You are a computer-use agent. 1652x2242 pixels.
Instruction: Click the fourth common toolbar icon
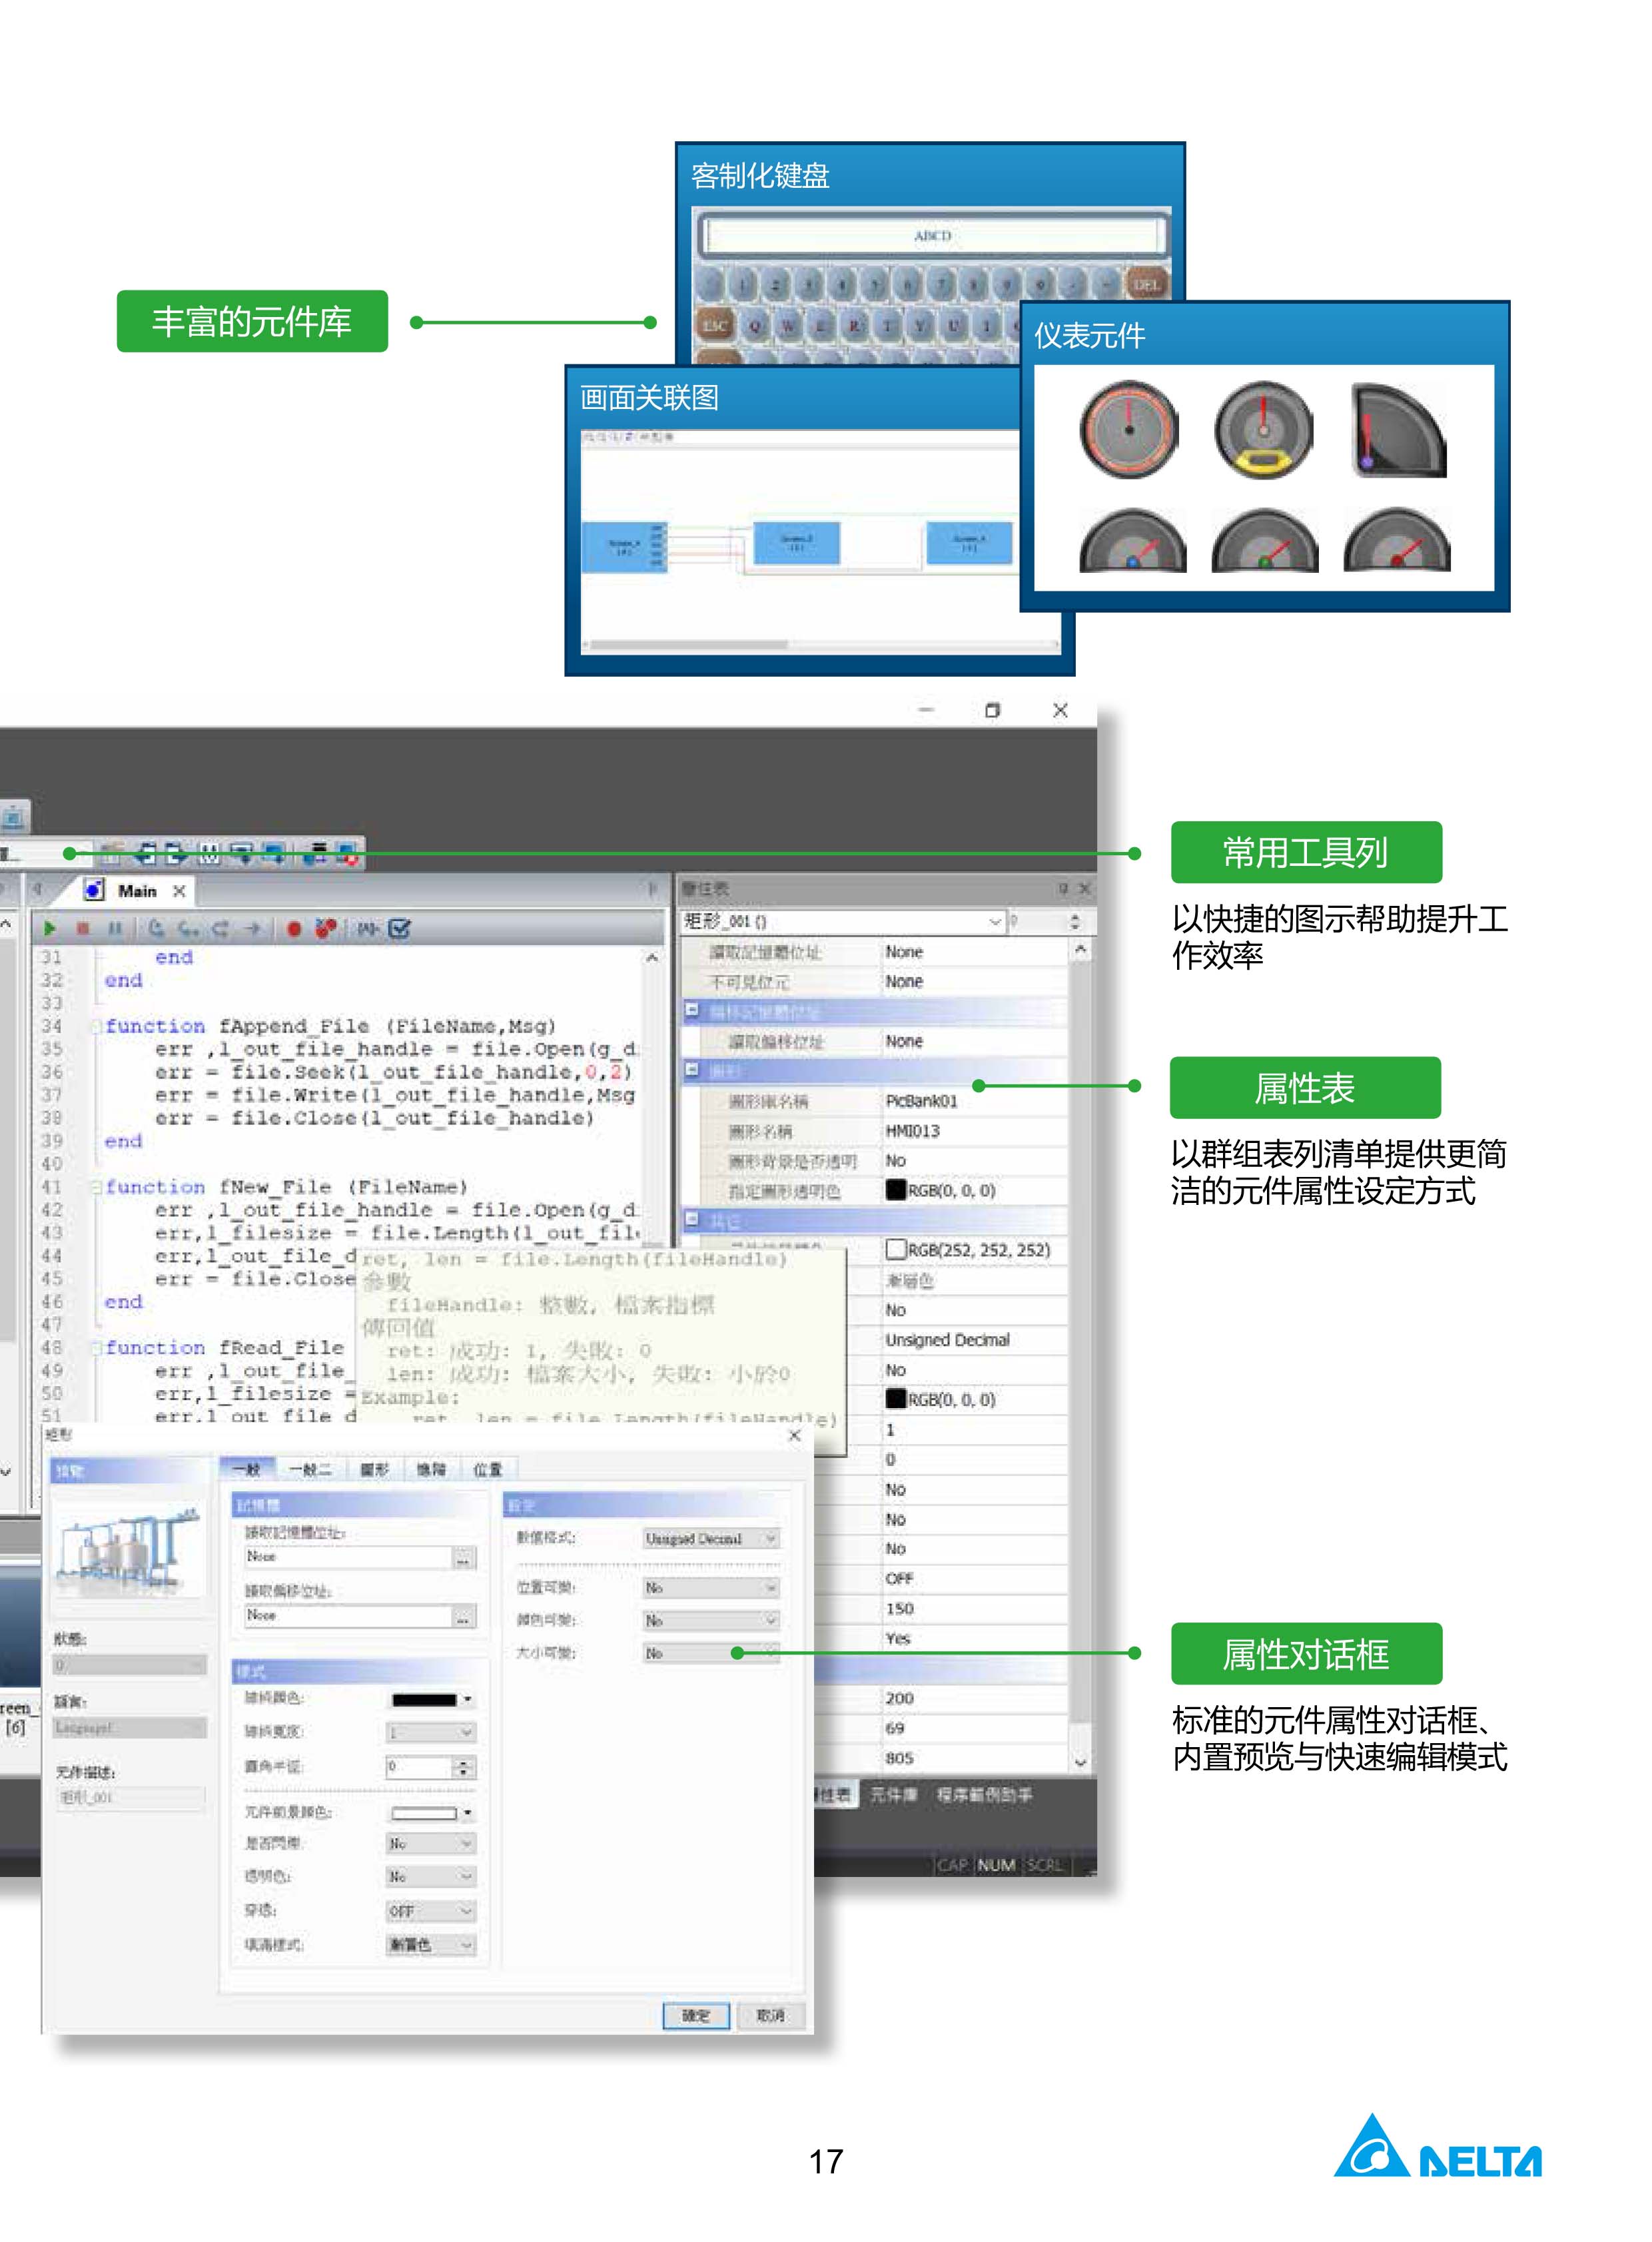209,854
